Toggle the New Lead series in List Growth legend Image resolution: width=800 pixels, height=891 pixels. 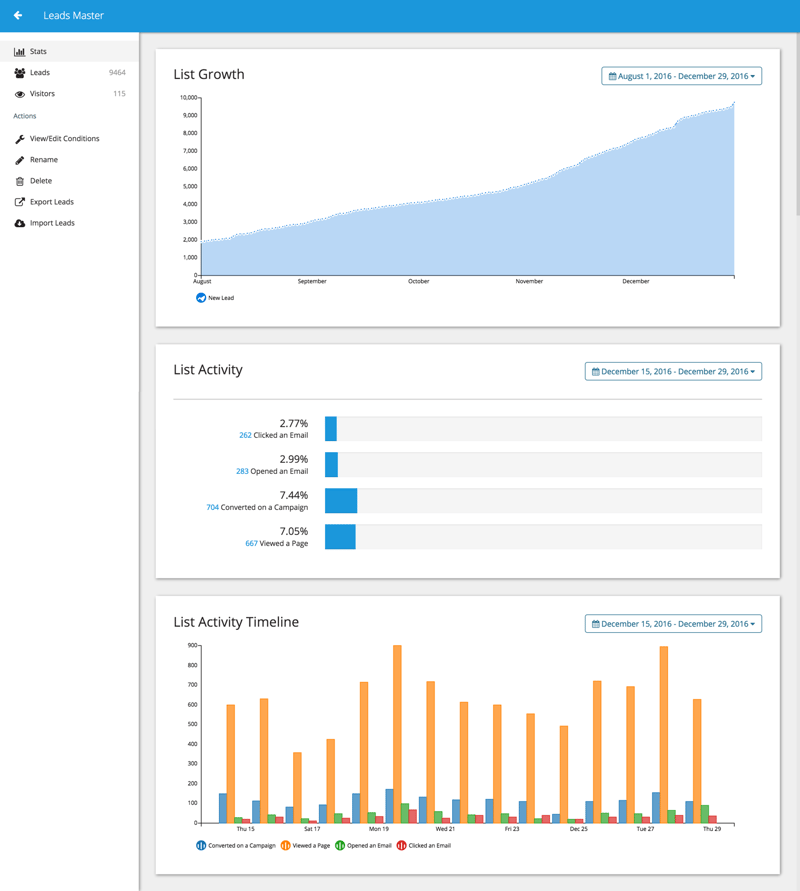[x=215, y=298]
